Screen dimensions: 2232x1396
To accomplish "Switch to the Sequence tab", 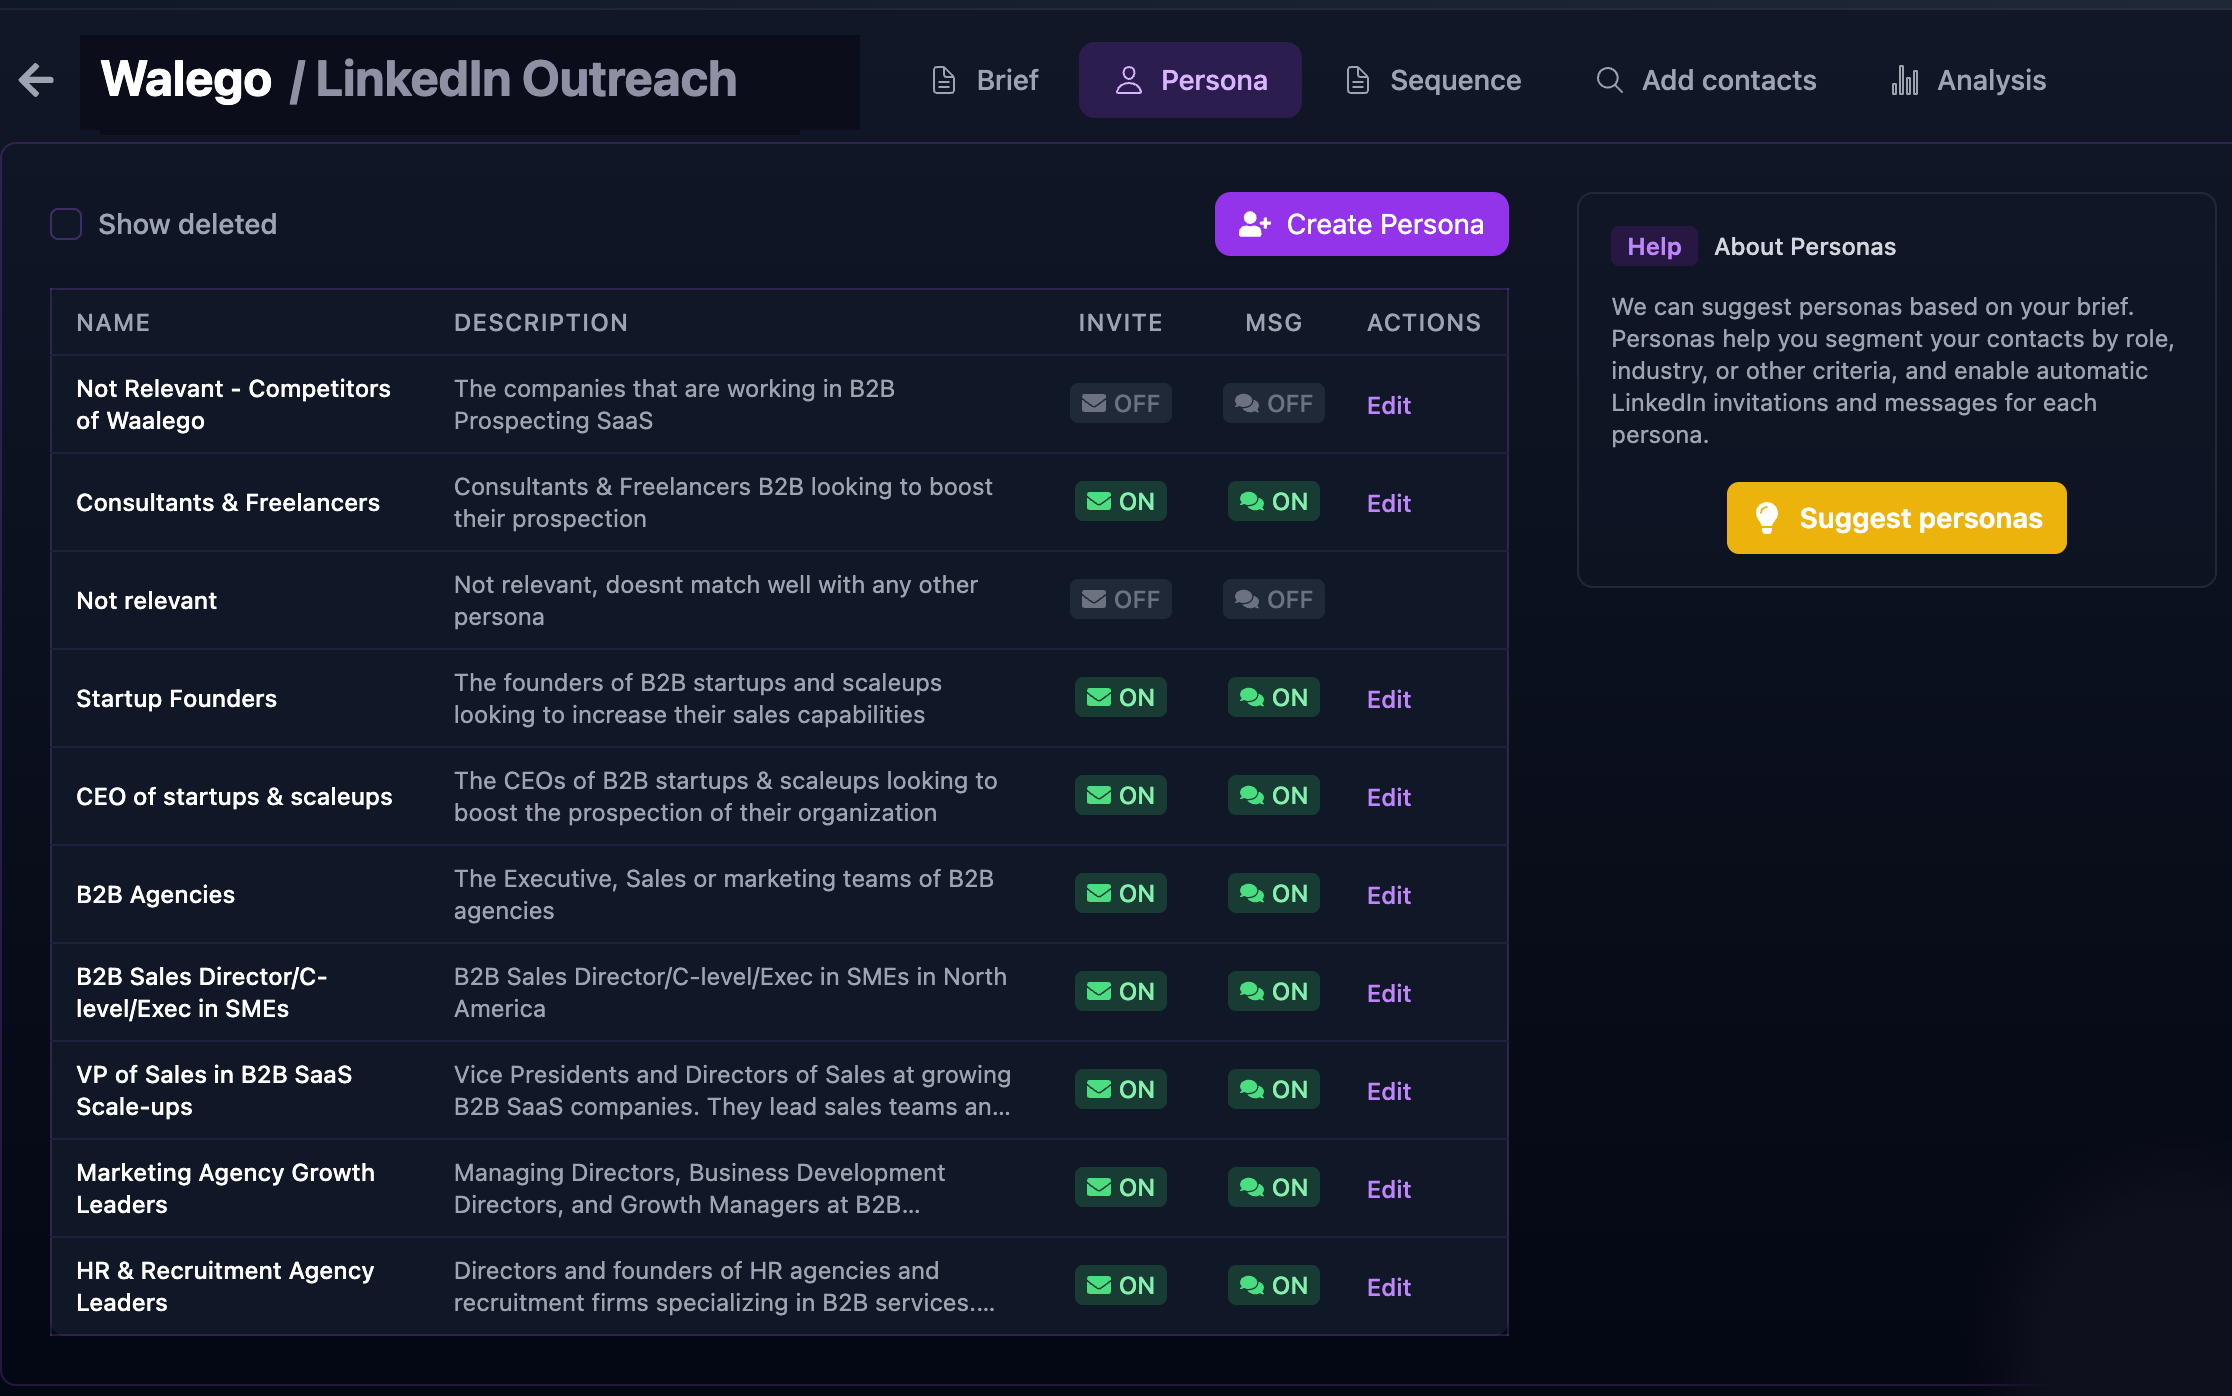I will 1433,80.
